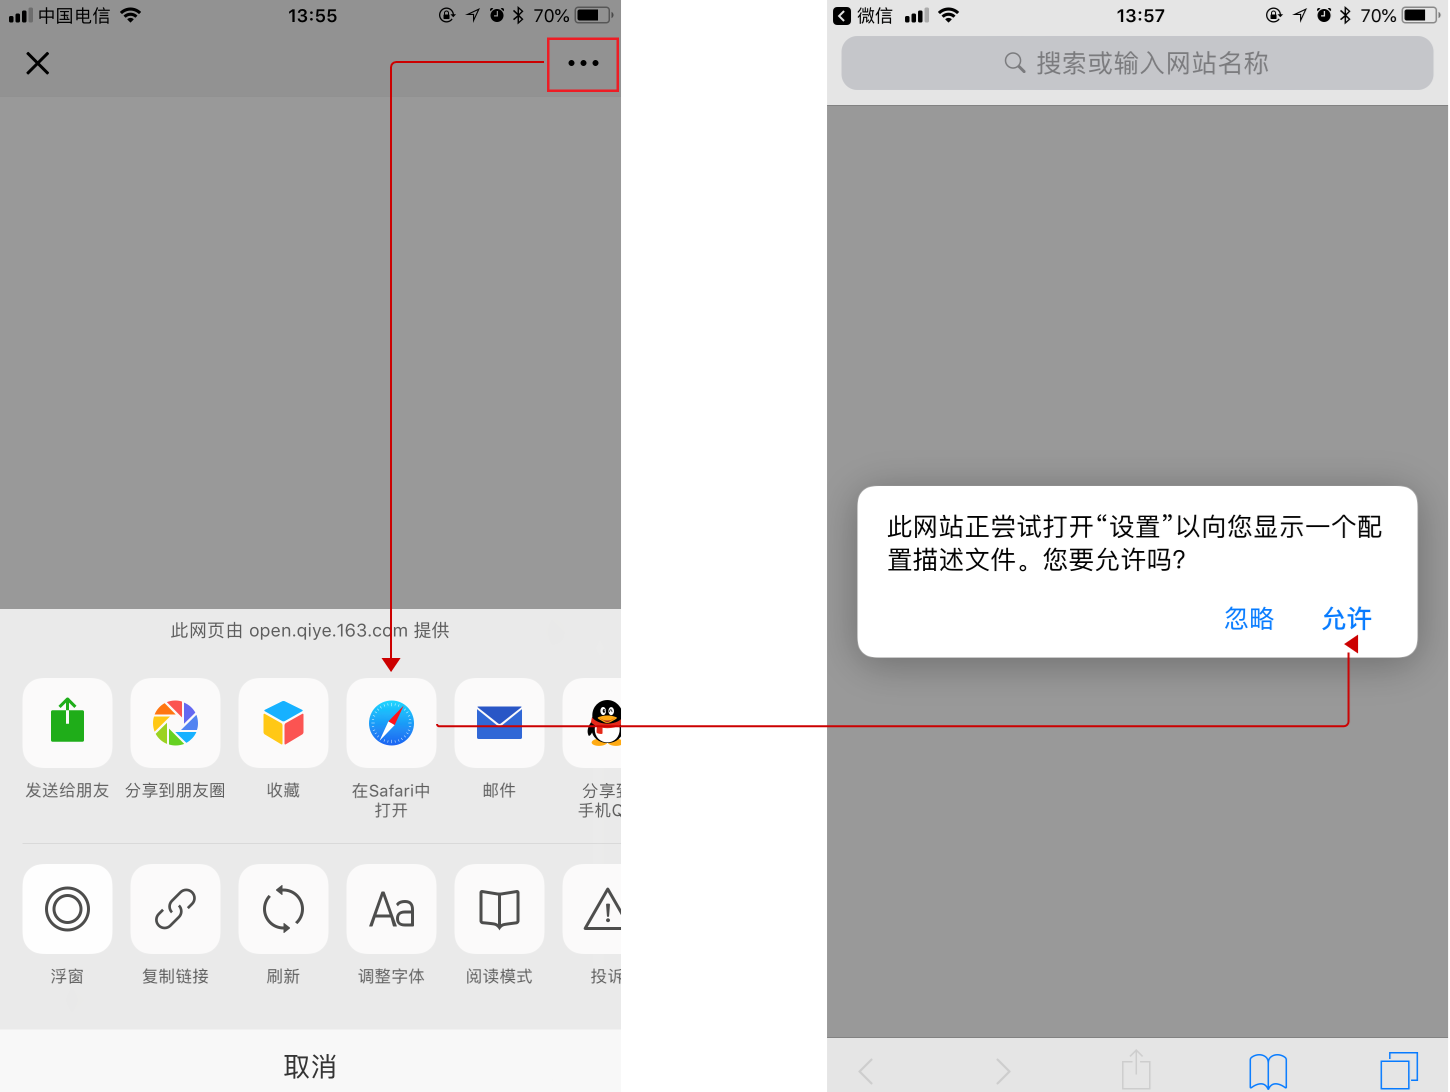The height and width of the screenshot is (1092, 1450).
Task: Tap 允许 to allow the configuration profile
Action: [x=1346, y=619]
